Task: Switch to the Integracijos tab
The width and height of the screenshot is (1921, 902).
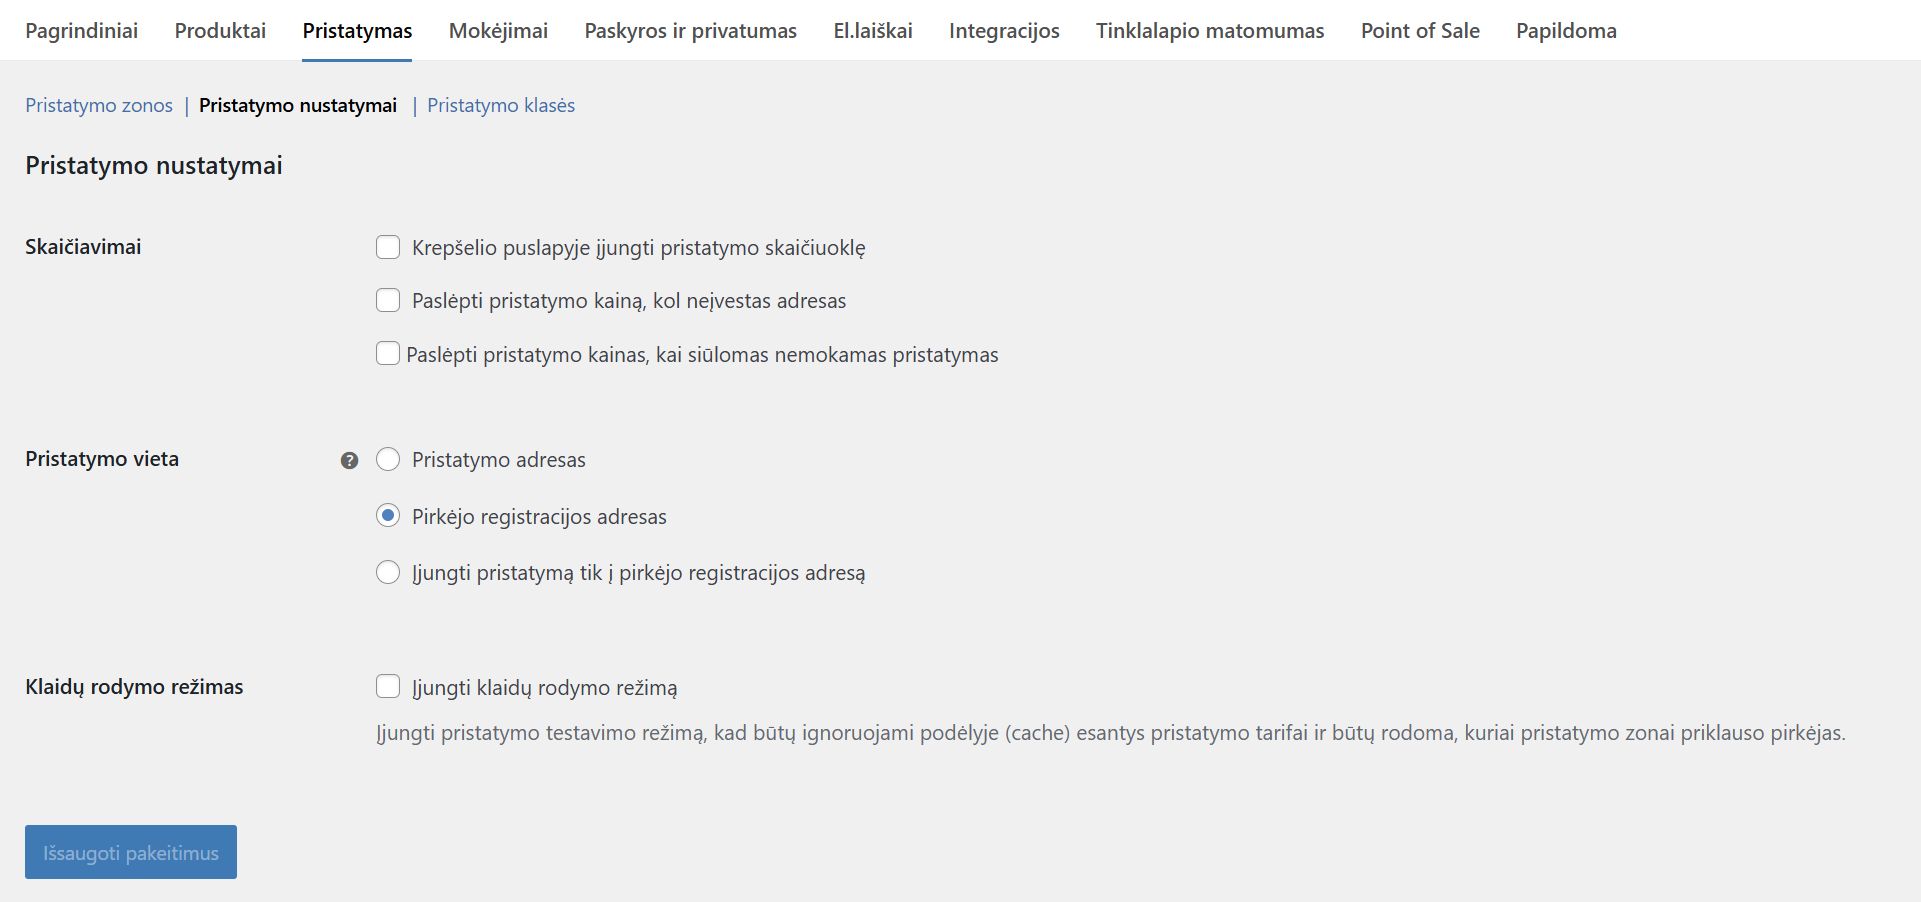Action: (1004, 31)
